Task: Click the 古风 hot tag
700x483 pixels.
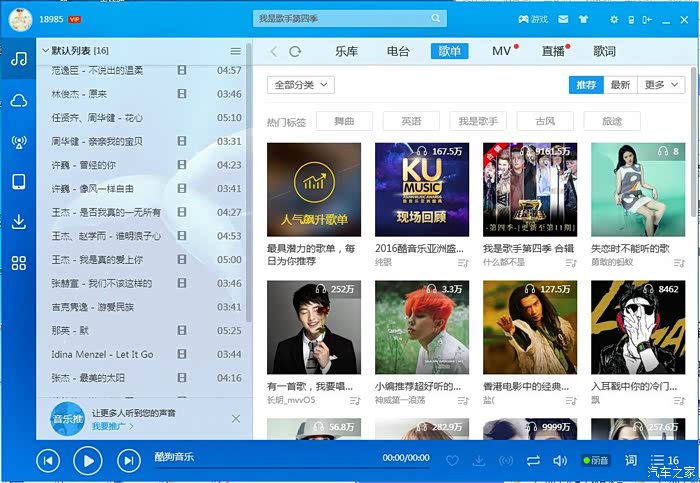Action: (x=545, y=121)
